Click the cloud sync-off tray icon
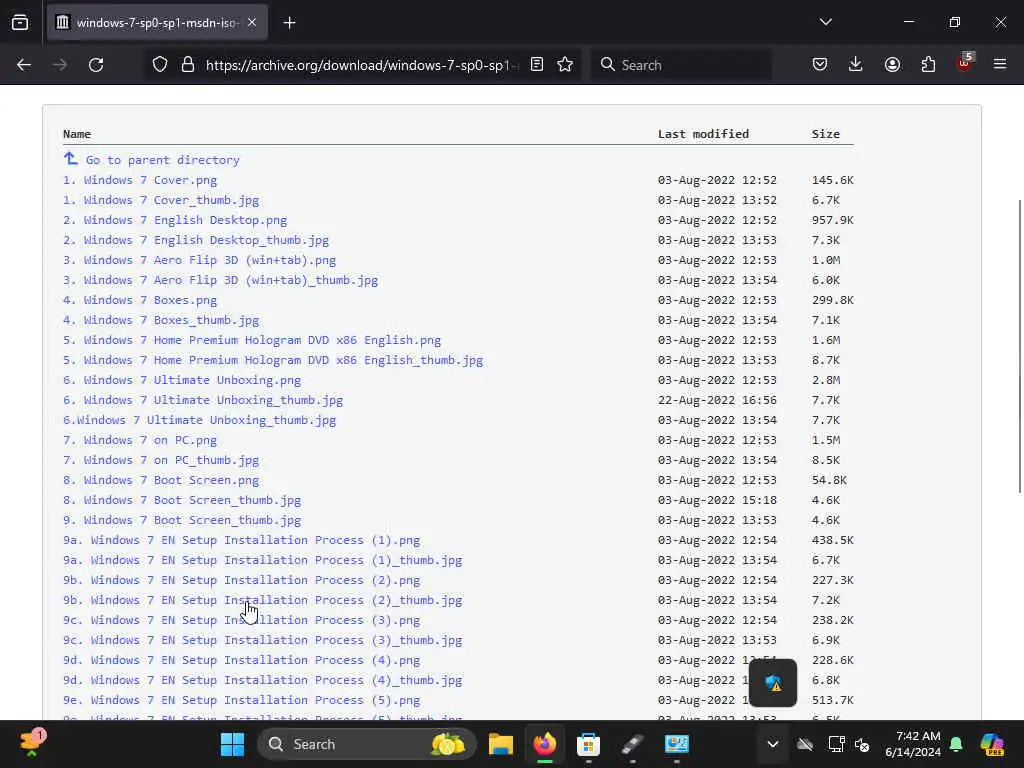Screen dimensions: 1024x768 click(x=805, y=744)
